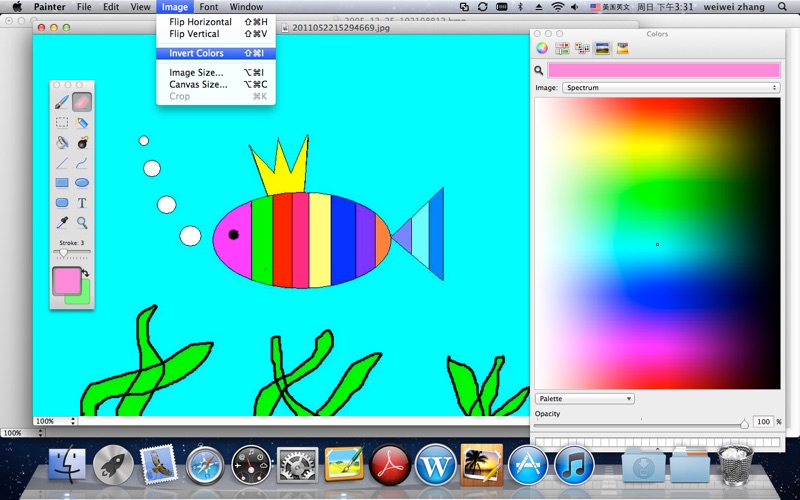Open Safari compass in the Dock
This screenshot has width=800, height=500.
click(x=205, y=465)
